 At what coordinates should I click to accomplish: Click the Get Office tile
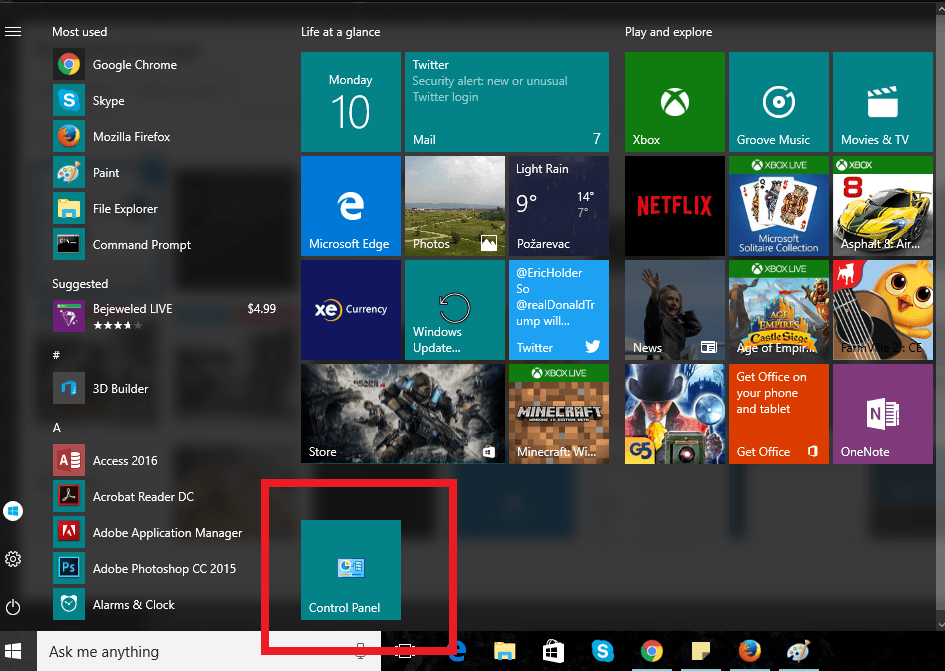pos(779,414)
